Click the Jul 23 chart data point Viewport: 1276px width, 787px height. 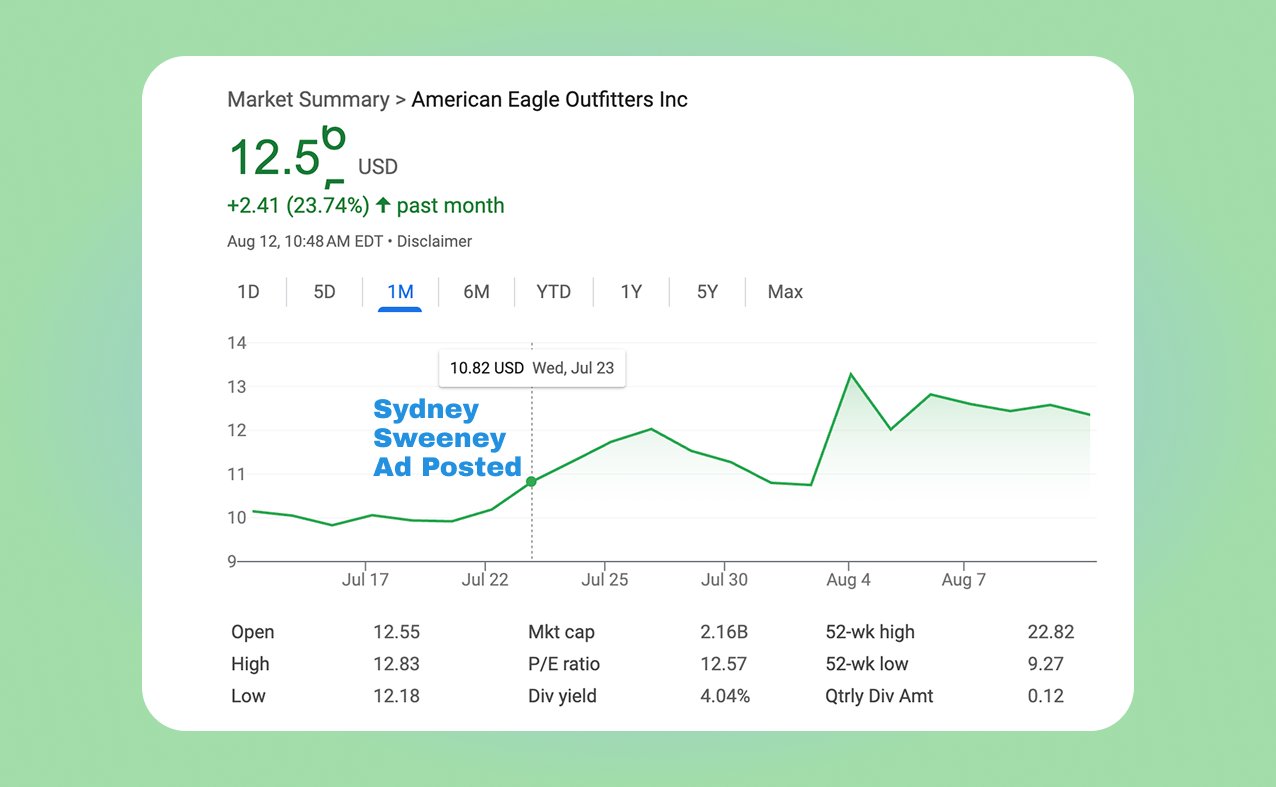click(531, 482)
